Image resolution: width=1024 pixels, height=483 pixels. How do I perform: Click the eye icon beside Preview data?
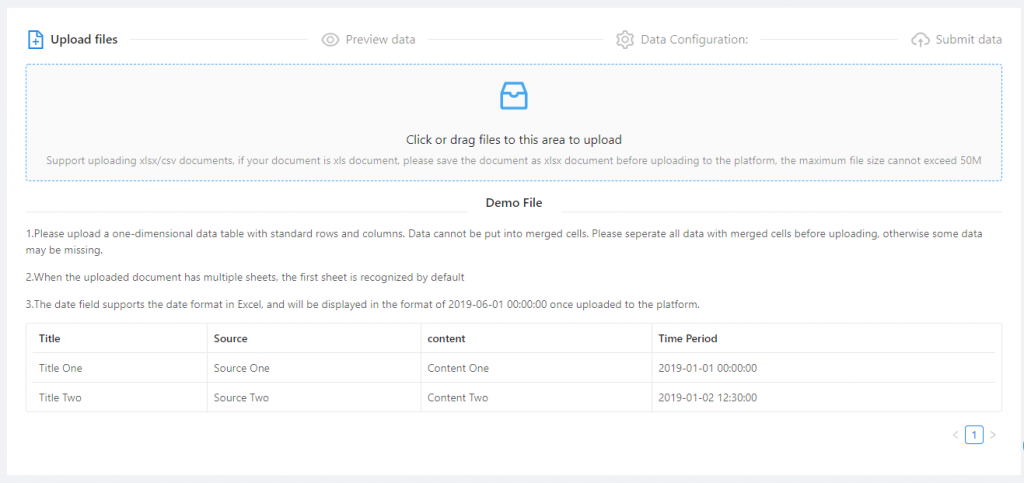(330, 40)
